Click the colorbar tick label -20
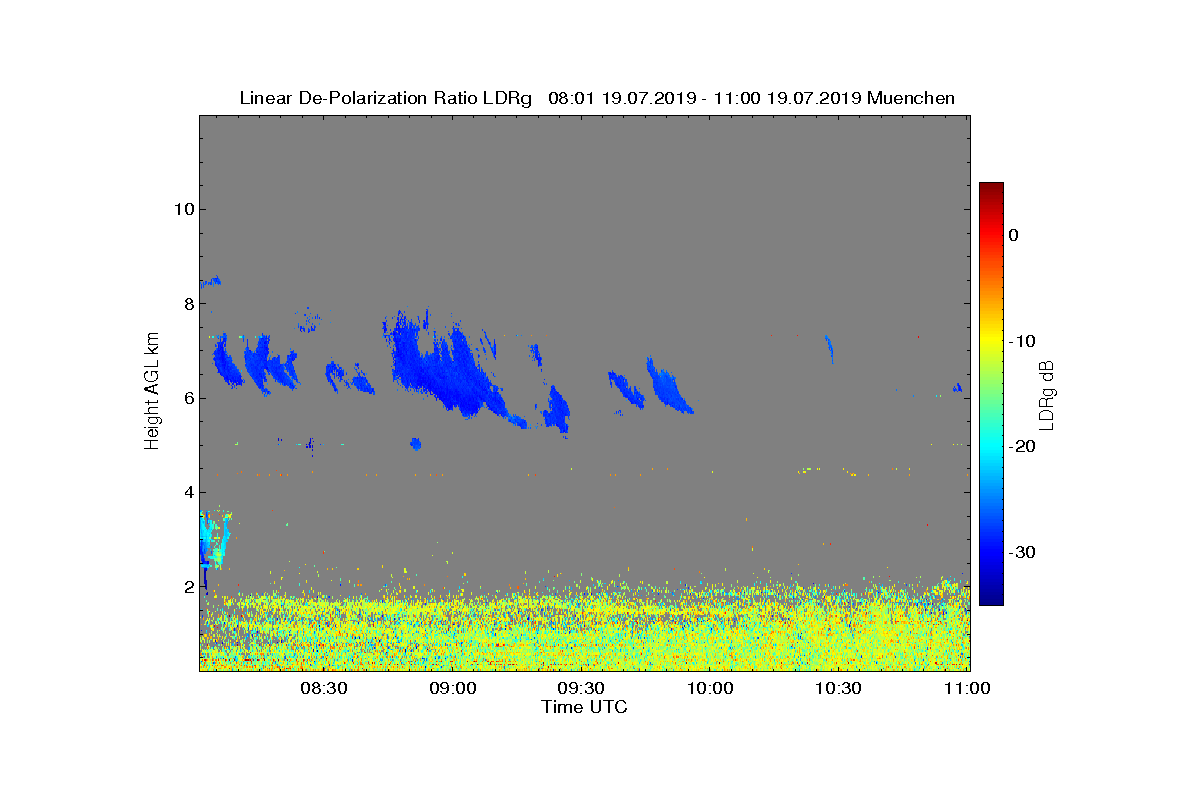The image size is (1200, 800). 1021,447
